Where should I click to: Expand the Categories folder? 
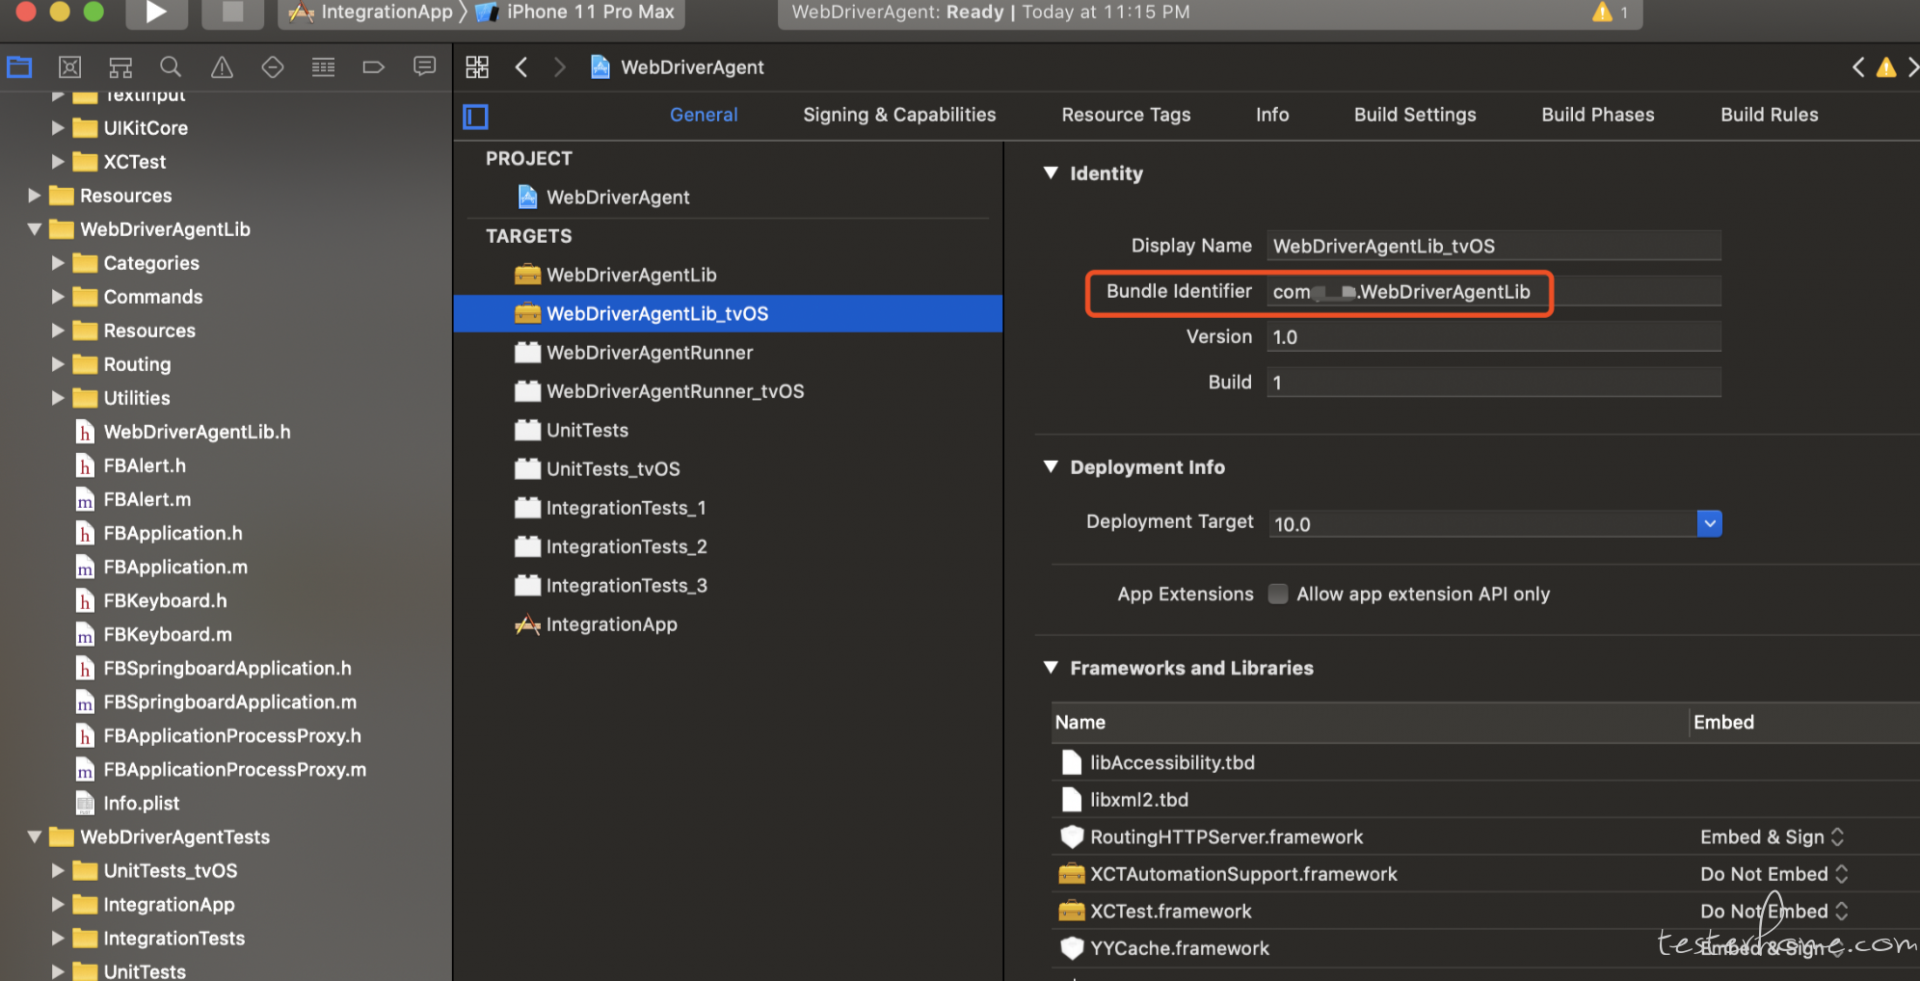pyautogui.click(x=58, y=263)
